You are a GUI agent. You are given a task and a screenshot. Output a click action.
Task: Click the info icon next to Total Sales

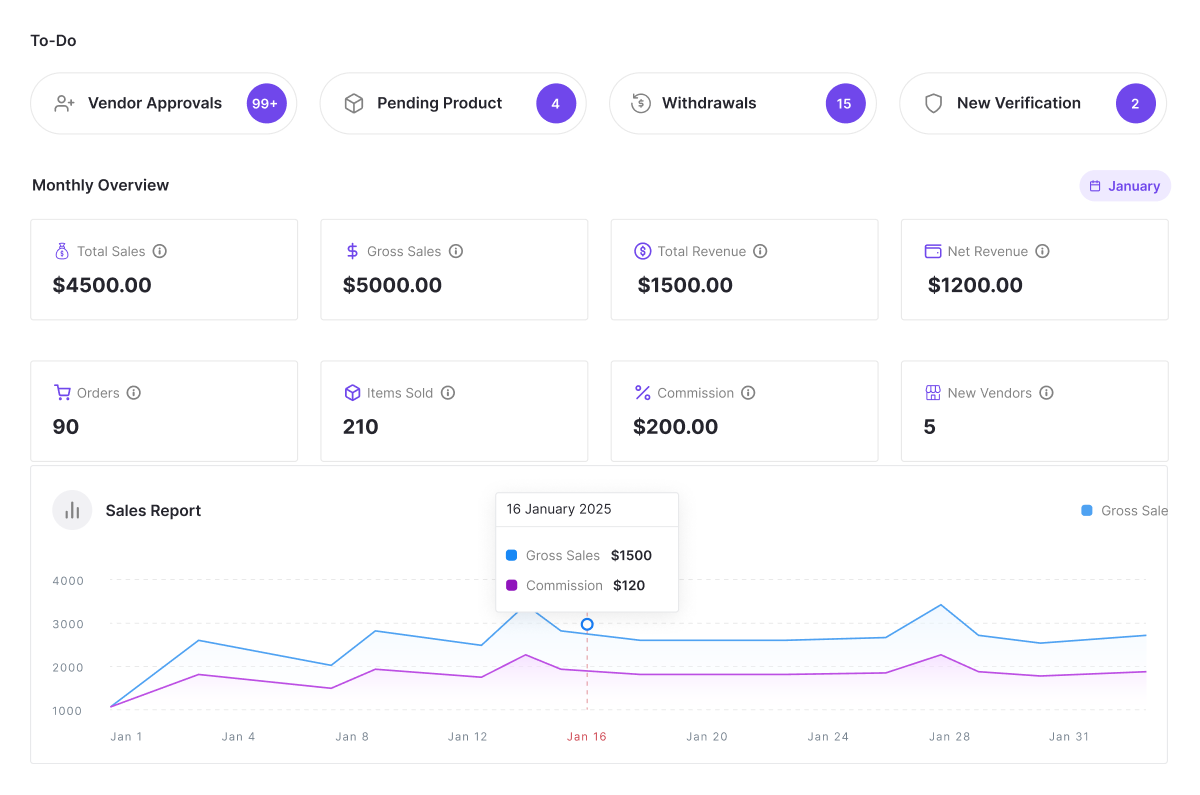[160, 251]
